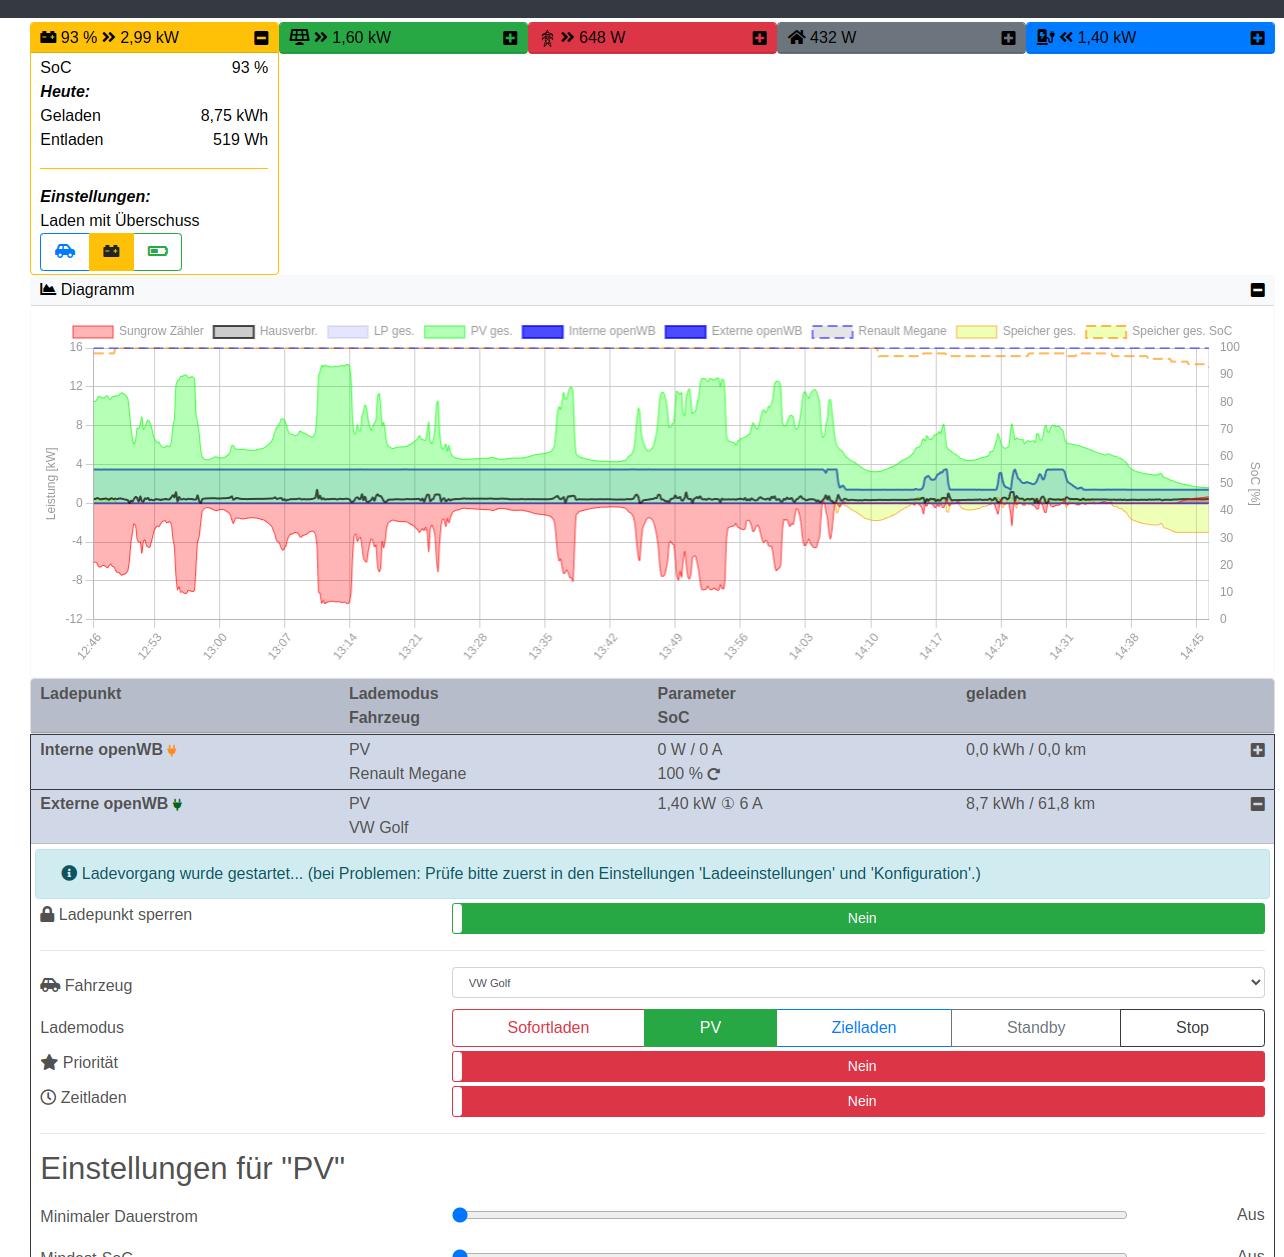The width and height of the screenshot is (1284, 1257).
Task: Click the power pylon icon in red header
Action: coord(547,38)
